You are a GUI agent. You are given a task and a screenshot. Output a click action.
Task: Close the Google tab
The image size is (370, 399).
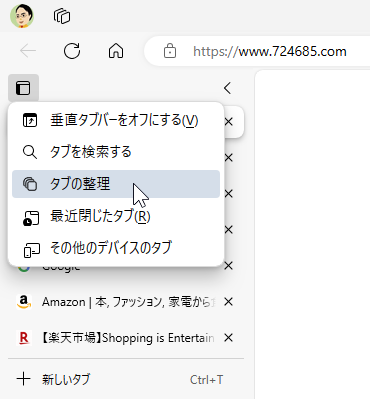[228, 266]
